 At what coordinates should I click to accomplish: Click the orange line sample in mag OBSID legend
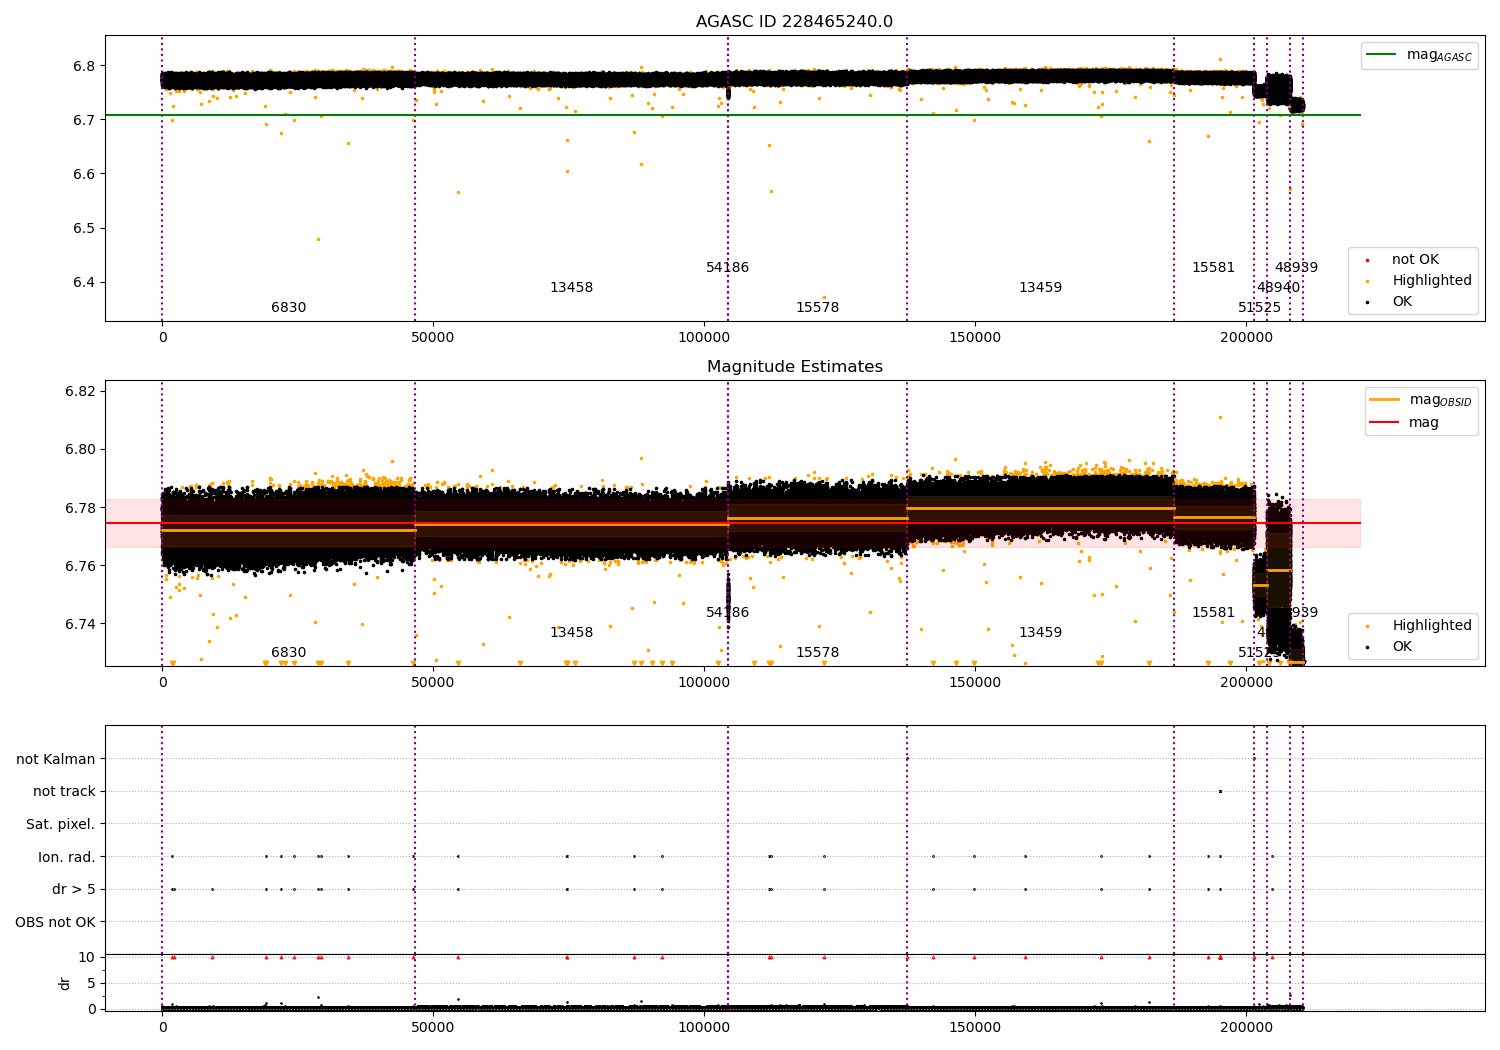click(1385, 400)
